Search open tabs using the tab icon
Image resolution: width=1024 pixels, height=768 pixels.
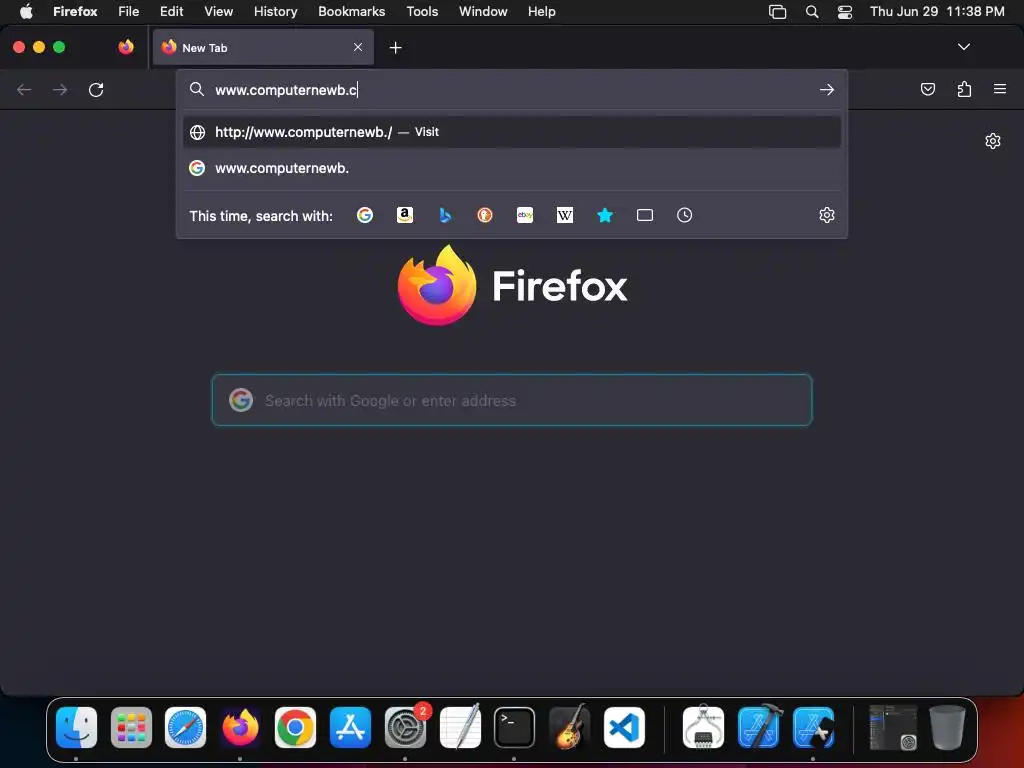tap(645, 215)
